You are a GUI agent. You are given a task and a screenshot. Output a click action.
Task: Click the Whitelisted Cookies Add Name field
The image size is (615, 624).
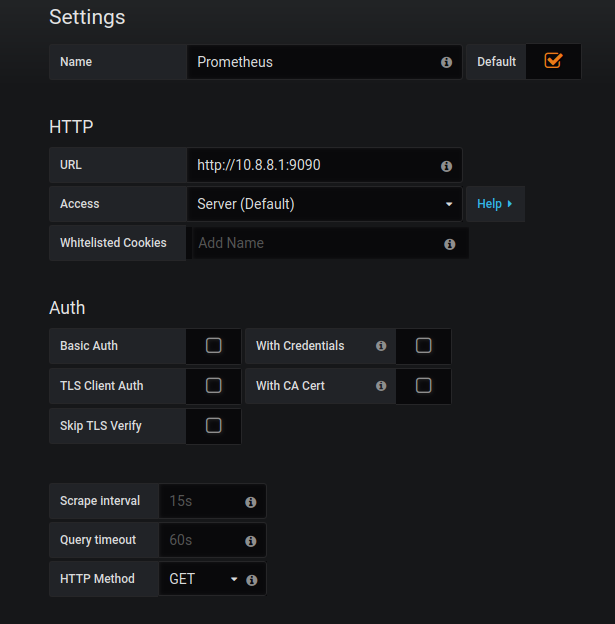[315, 243]
